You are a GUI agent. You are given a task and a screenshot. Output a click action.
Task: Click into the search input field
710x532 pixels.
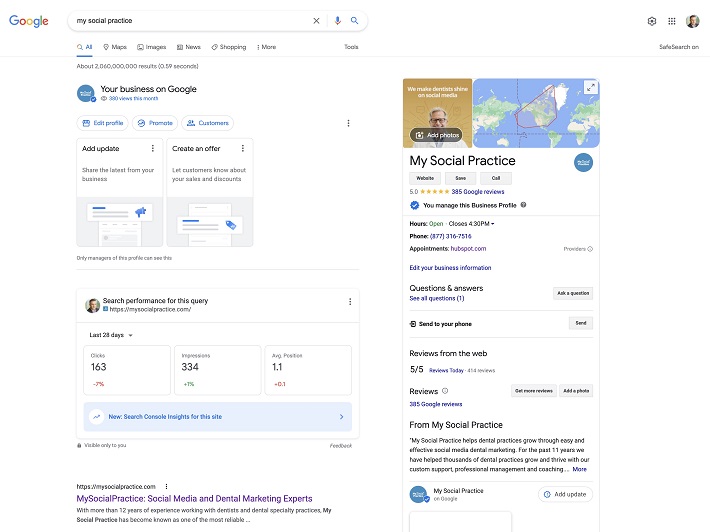pos(190,21)
